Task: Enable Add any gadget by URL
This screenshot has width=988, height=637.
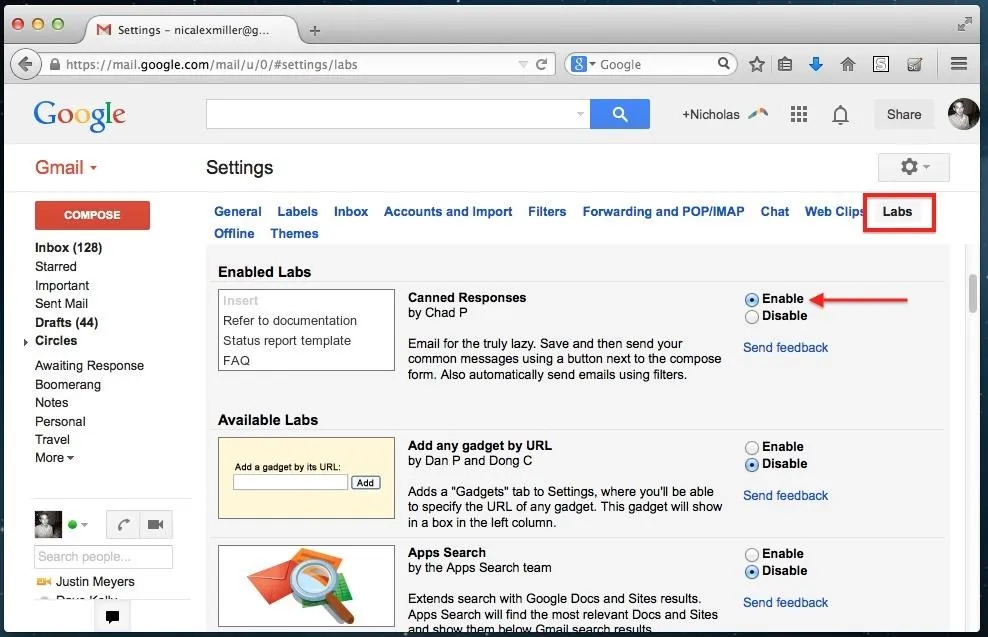Action: pyautogui.click(x=751, y=448)
